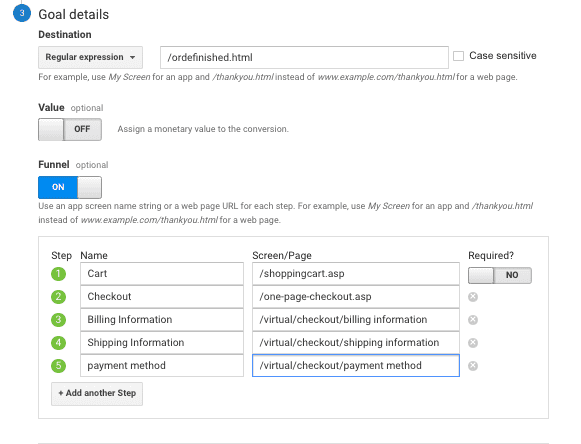Click the Billing Information name field

(162, 320)
